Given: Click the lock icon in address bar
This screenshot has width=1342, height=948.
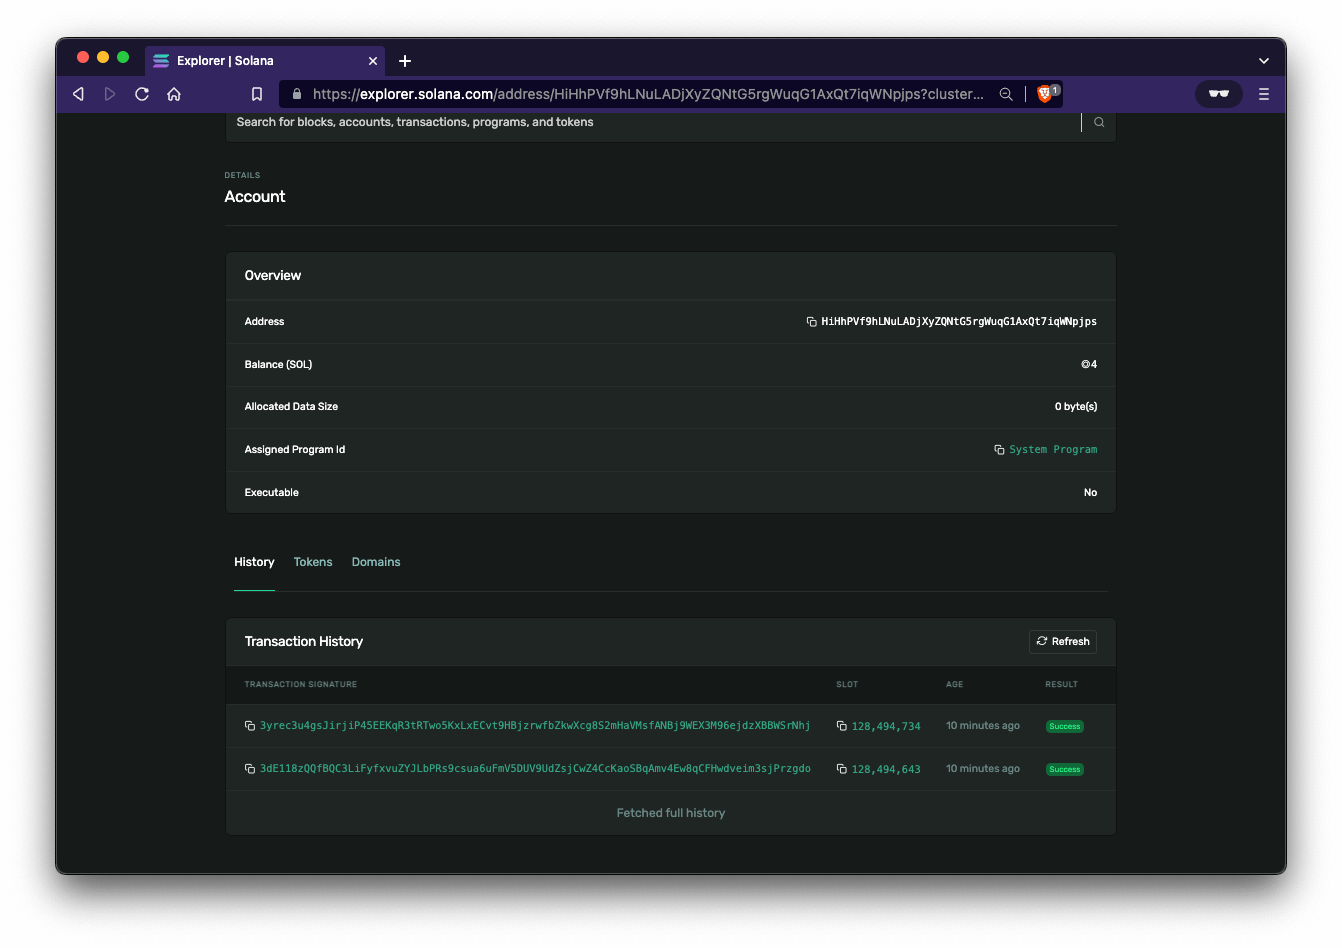Looking at the screenshot, I should (x=297, y=94).
